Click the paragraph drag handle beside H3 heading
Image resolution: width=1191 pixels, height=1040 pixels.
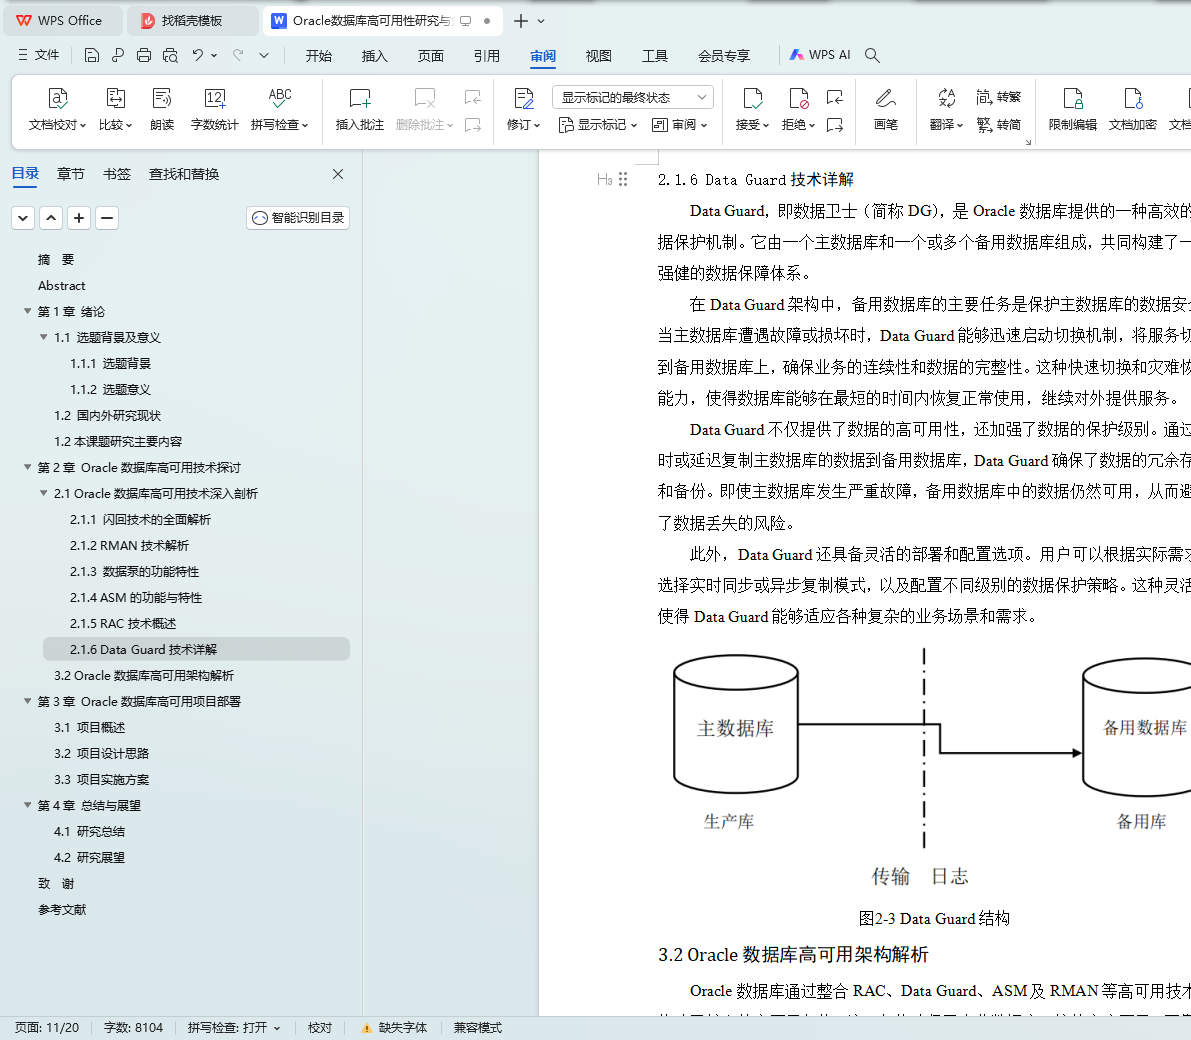tap(623, 179)
